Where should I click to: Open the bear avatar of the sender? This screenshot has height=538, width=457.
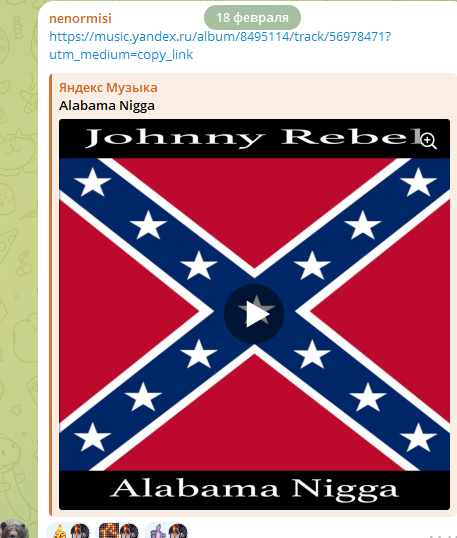tap(14, 529)
